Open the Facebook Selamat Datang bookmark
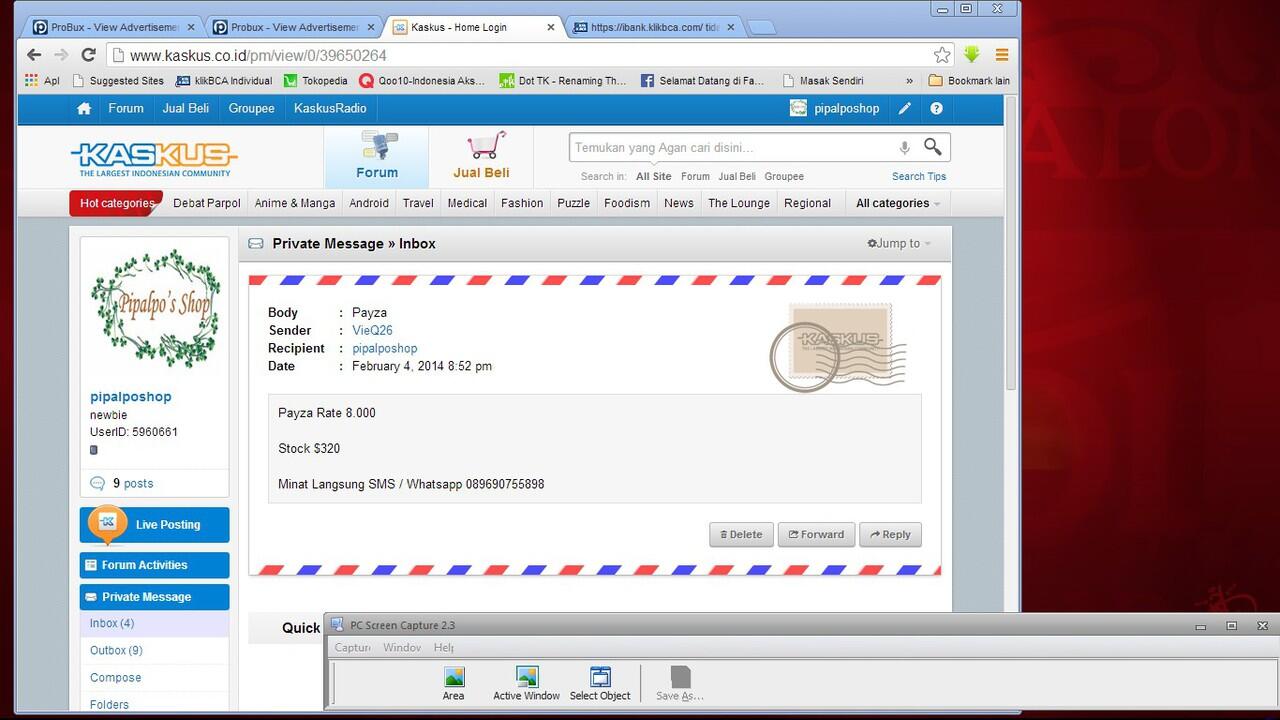 [x=702, y=81]
